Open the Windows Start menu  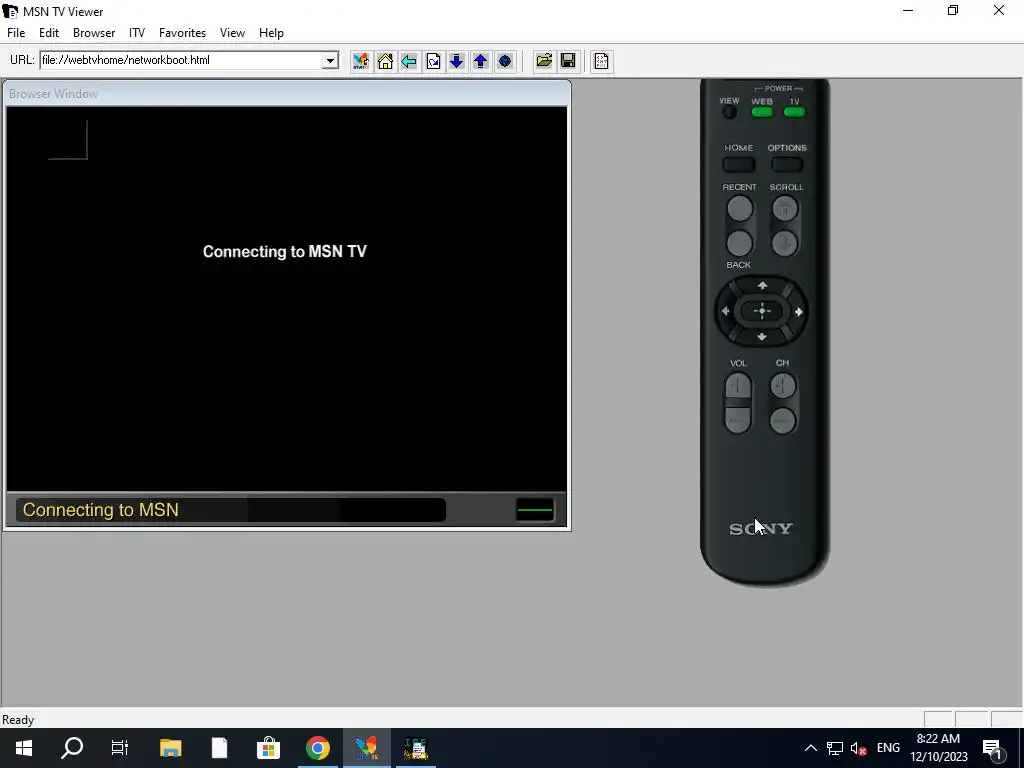click(24, 748)
